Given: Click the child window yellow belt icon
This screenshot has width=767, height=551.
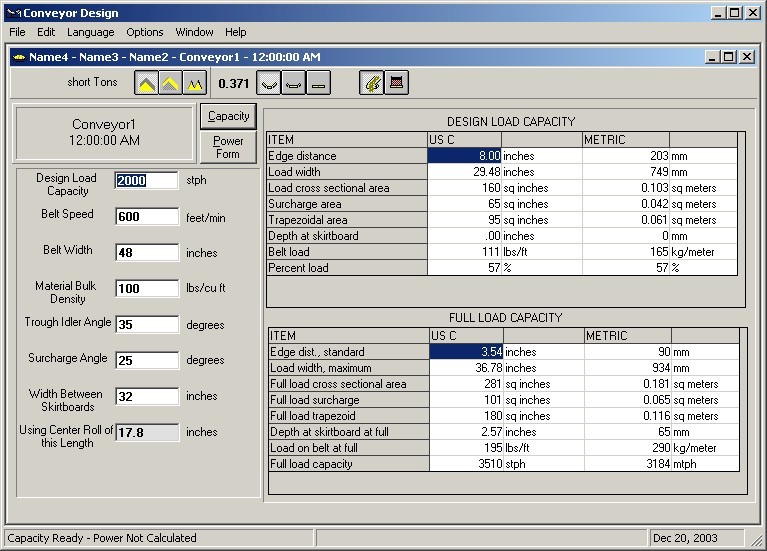Looking at the screenshot, I should click(20, 57).
